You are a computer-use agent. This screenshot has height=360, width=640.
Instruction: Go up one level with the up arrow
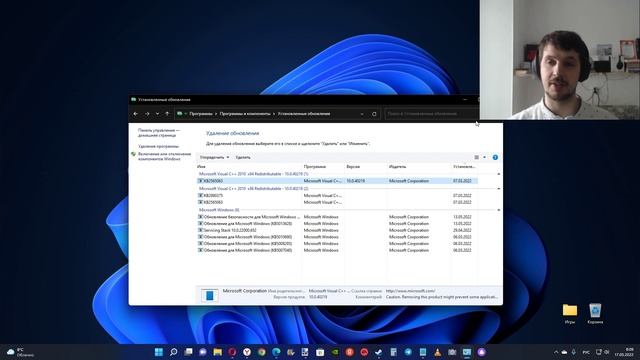[x=167, y=114]
